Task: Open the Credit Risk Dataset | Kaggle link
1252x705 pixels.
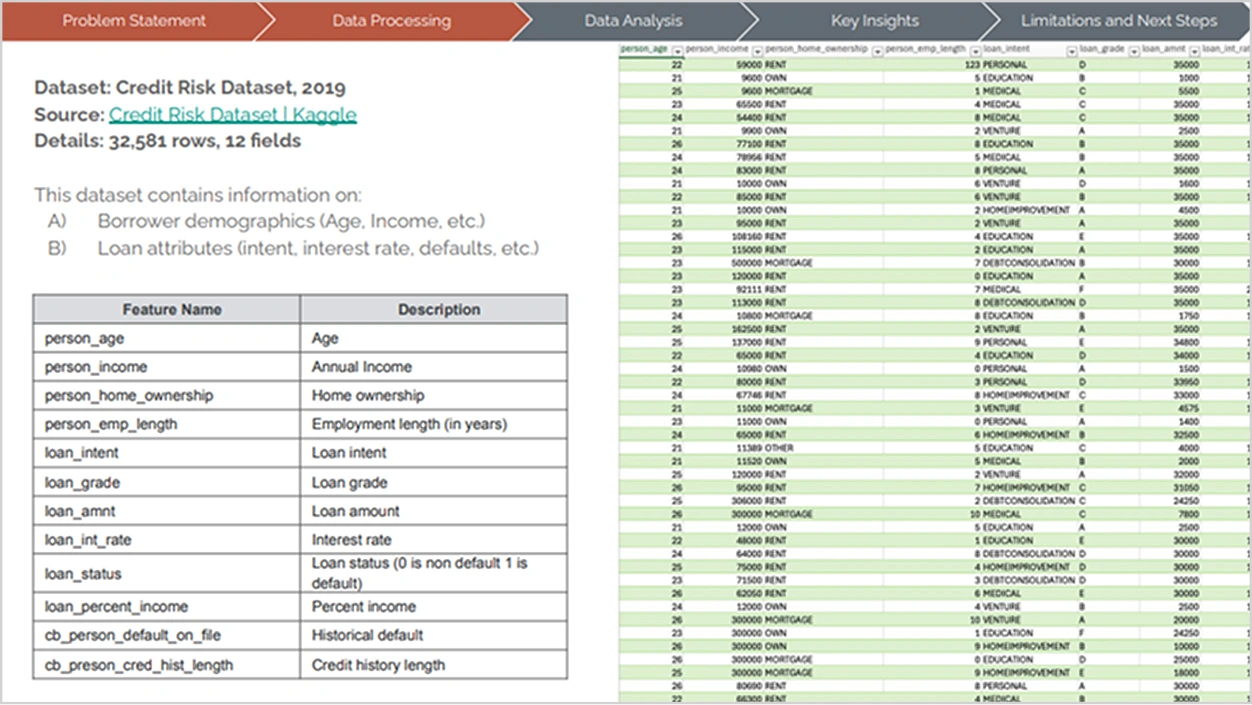Action: pos(233,114)
